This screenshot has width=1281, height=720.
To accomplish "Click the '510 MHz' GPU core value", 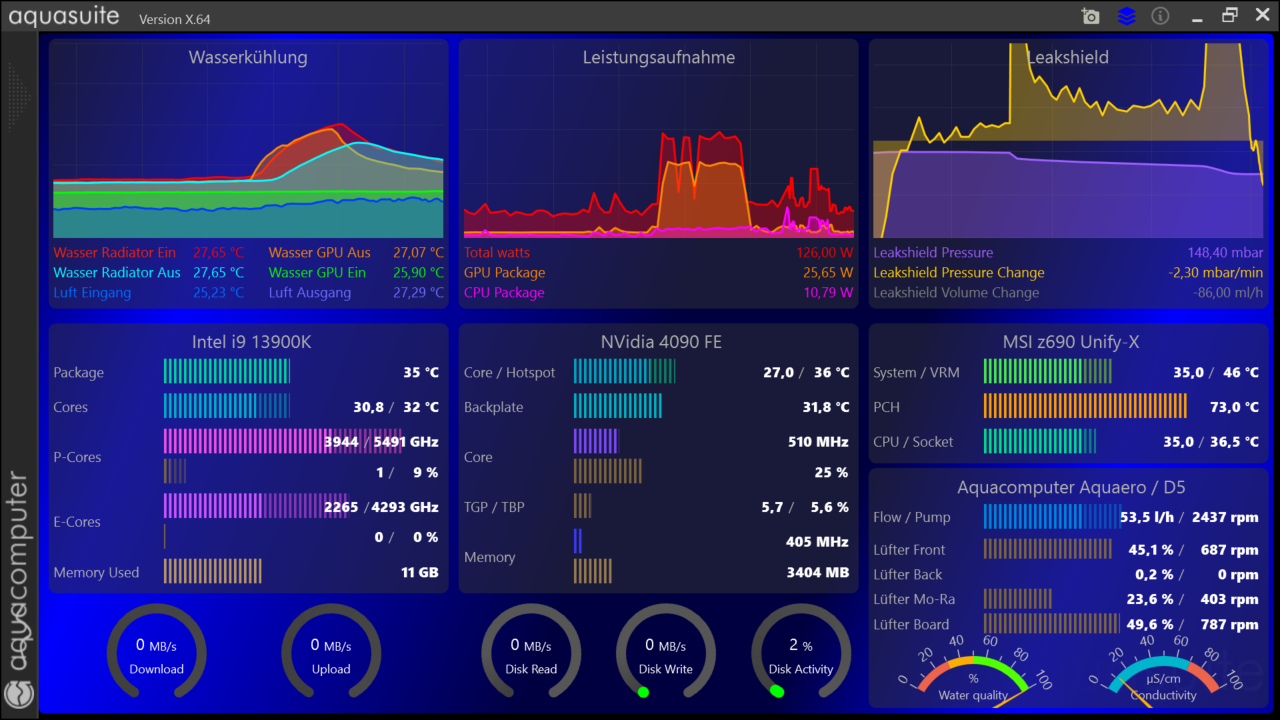I will tap(818, 441).
